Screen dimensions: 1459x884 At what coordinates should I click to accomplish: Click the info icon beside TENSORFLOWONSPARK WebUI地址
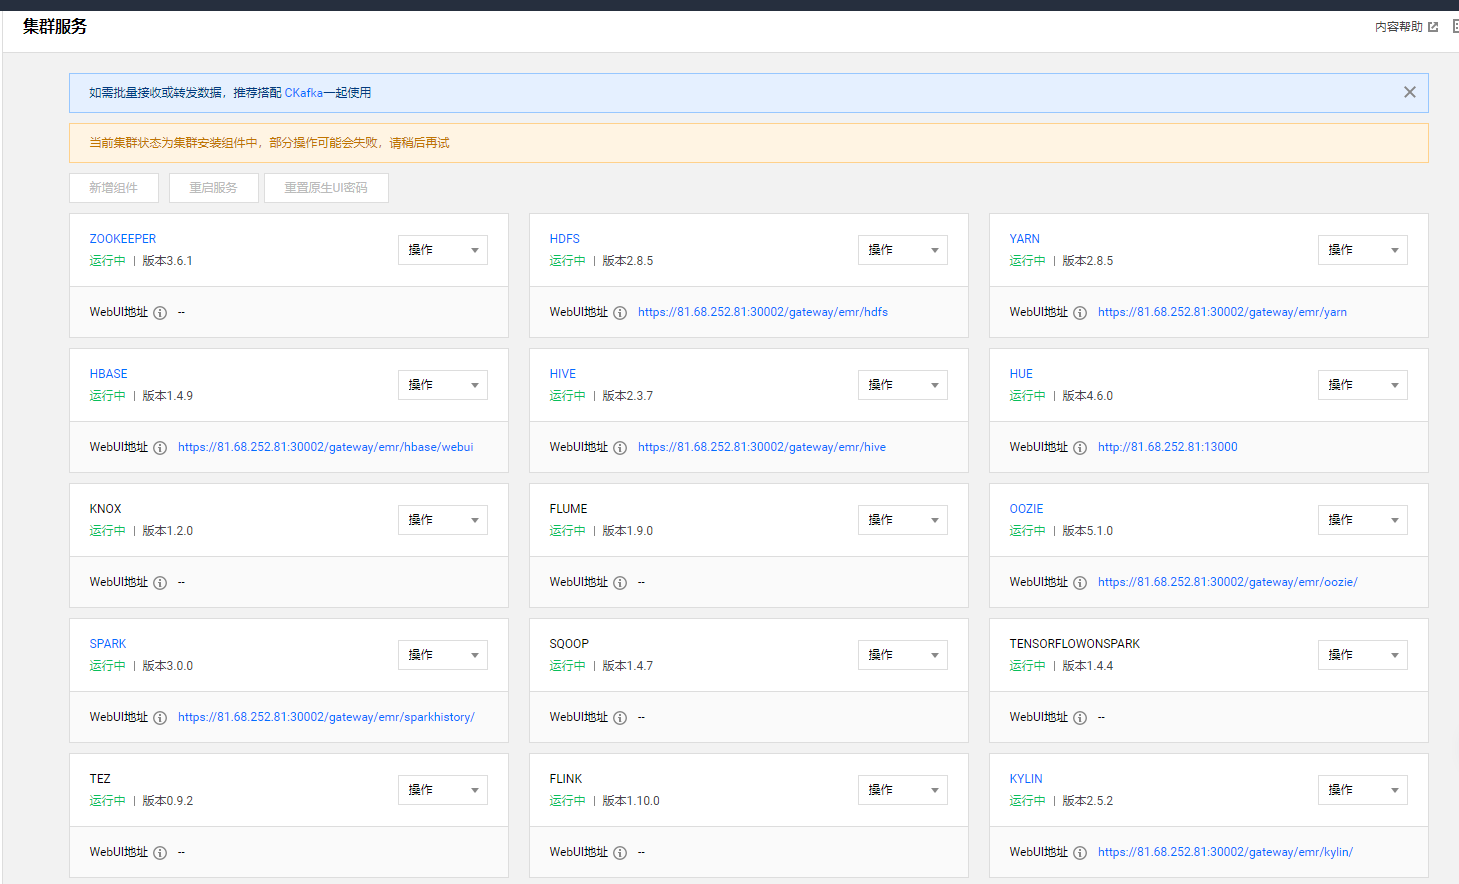(x=1080, y=718)
